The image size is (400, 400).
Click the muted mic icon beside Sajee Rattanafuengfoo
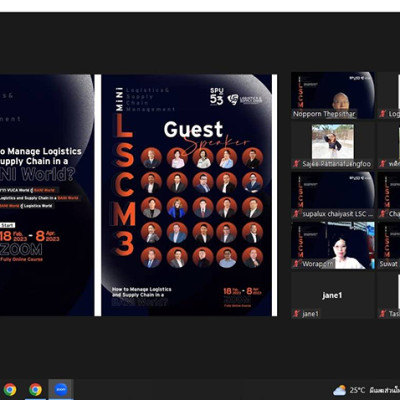pyautogui.click(x=296, y=164)
